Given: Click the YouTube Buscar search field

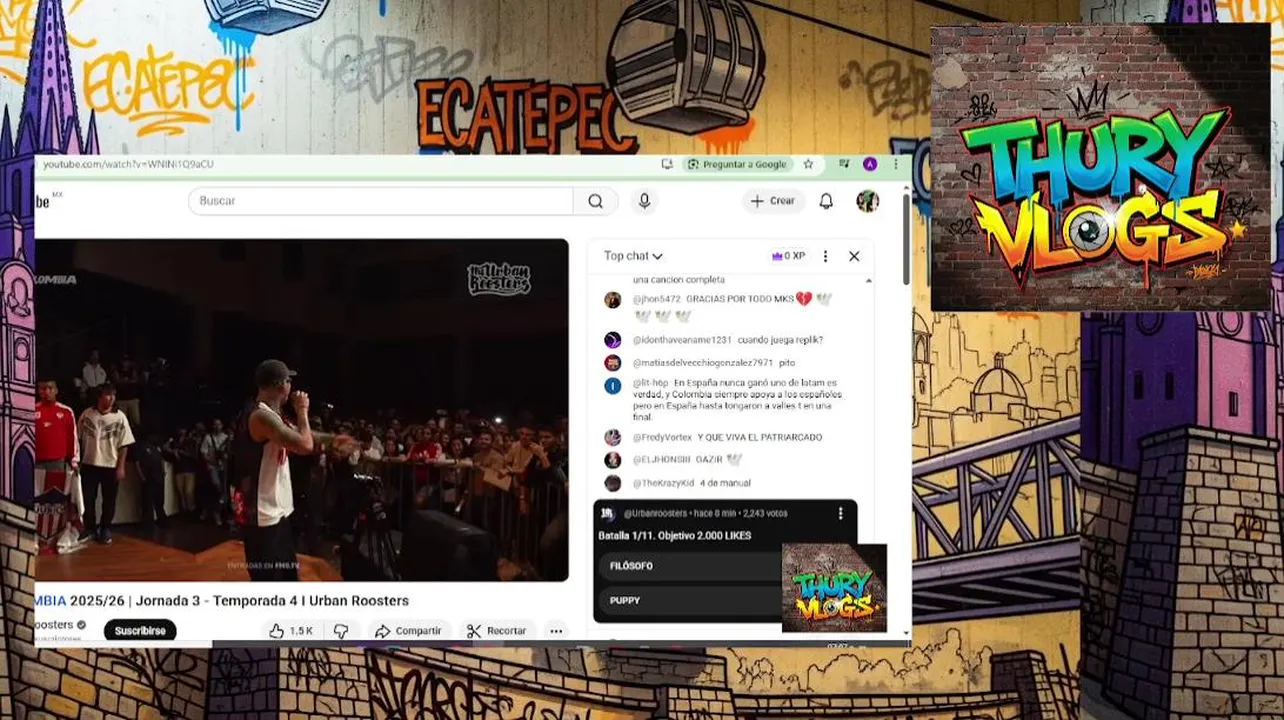Looking at the screenshot, I should [381, 201].
